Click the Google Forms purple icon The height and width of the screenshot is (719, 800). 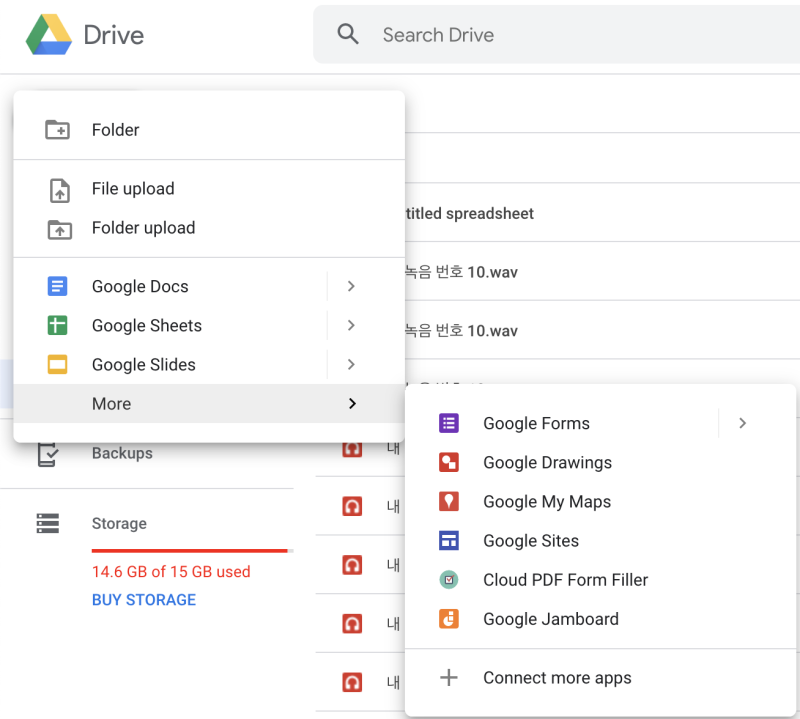[x=449, y=423]
